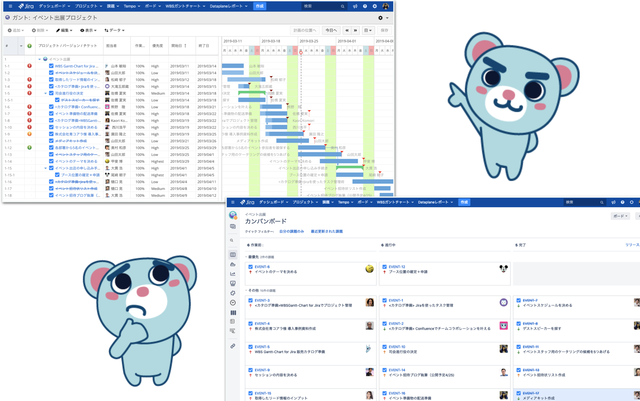
Task: Click search magnifier in Kanban sidebar
Action: [x=232, y=241]
